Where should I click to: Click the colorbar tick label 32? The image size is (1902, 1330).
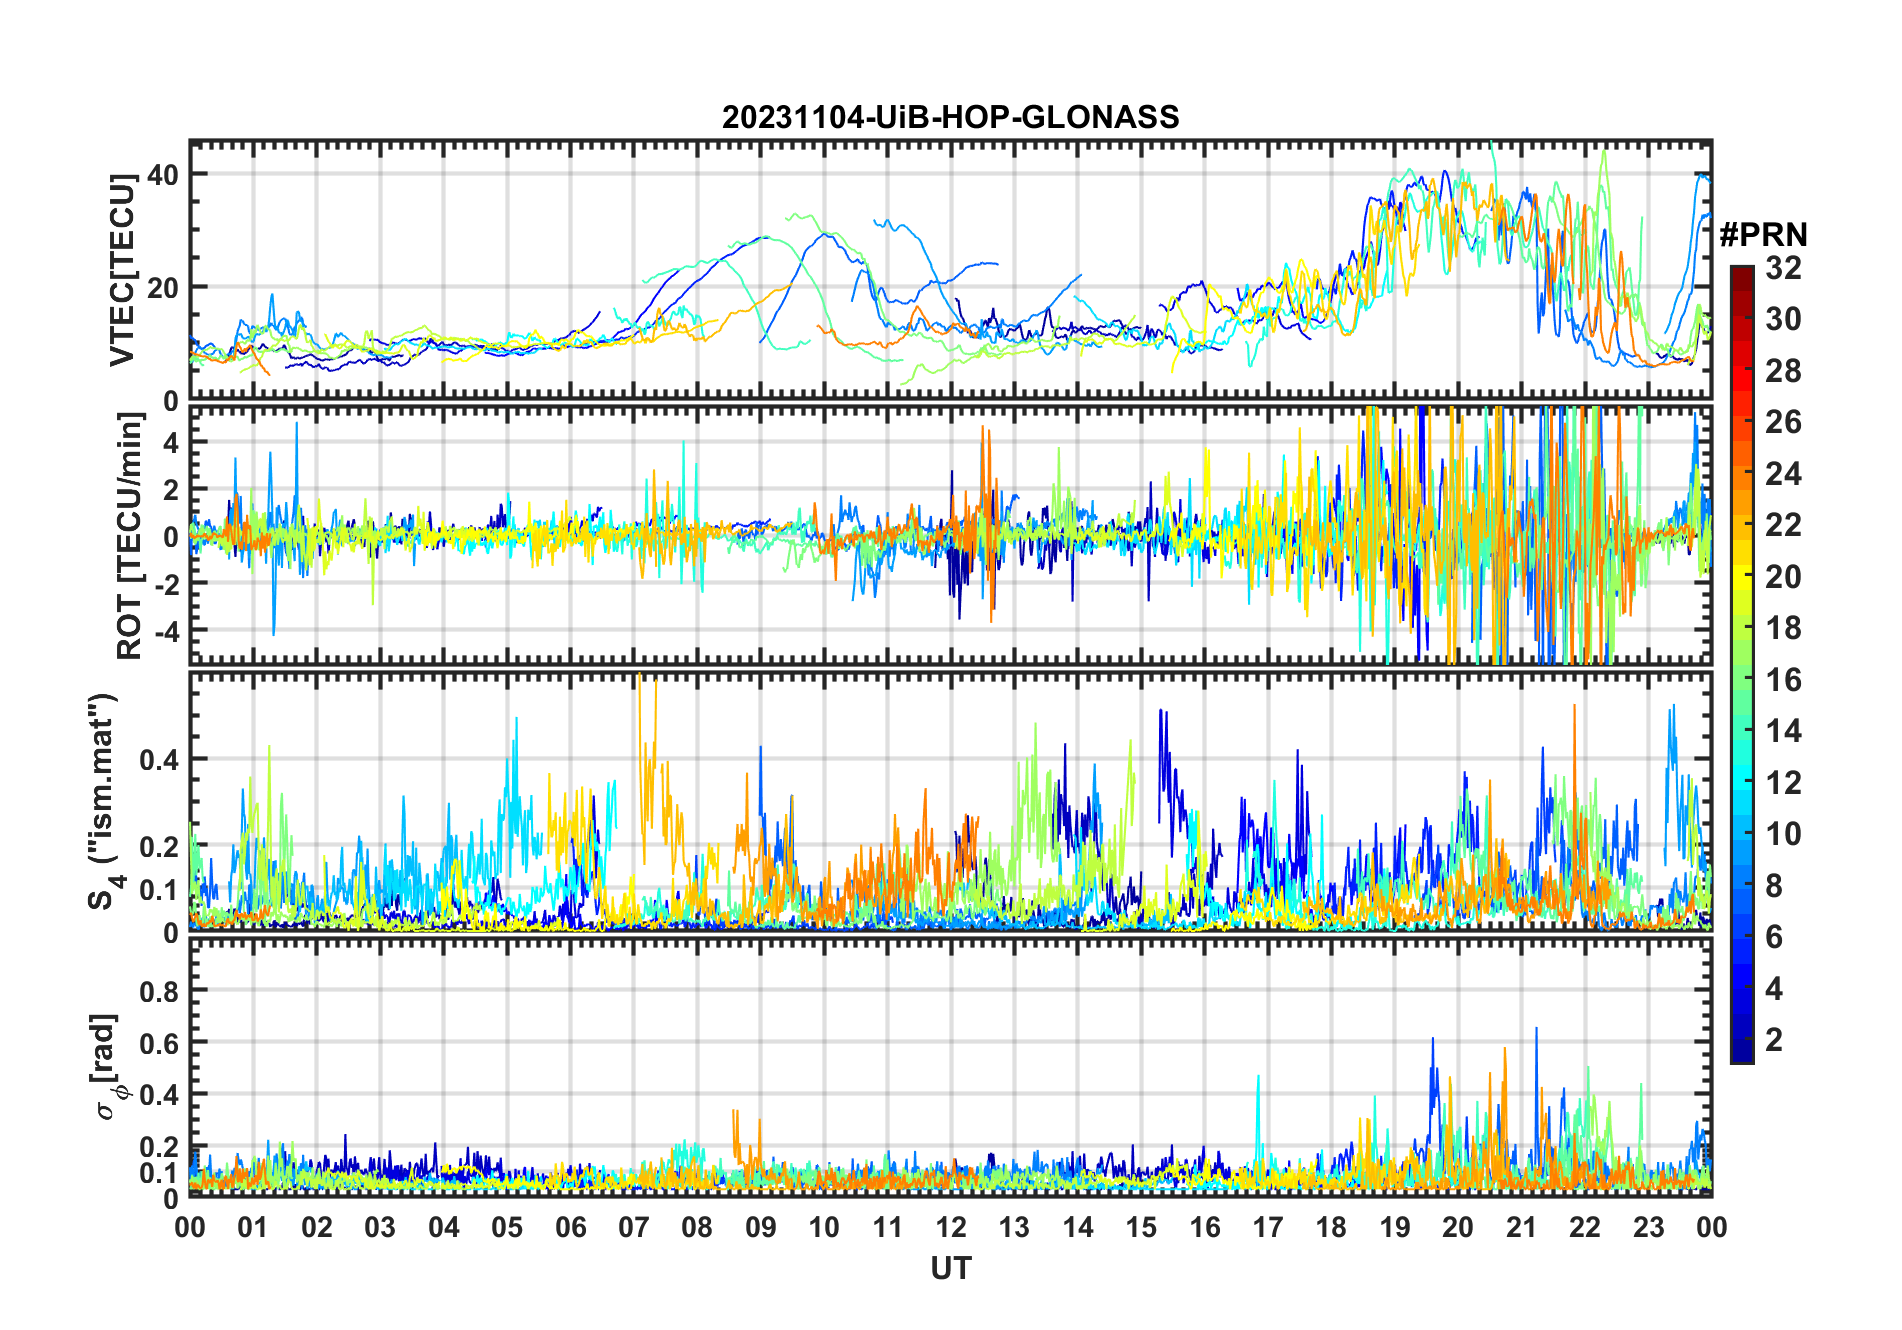point(1783,268)
